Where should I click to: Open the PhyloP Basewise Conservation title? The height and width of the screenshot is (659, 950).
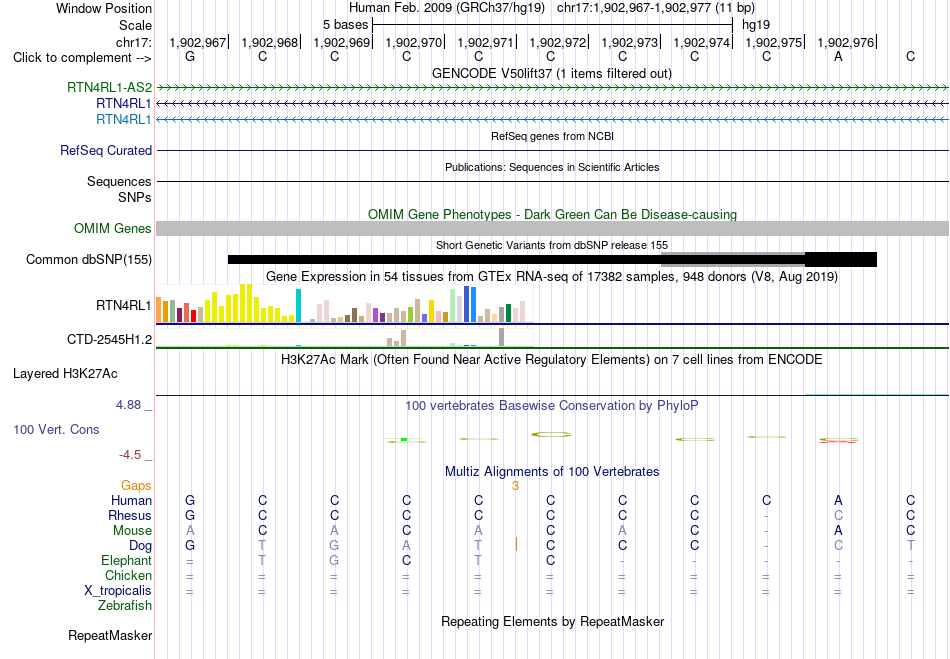pos(552,406)
